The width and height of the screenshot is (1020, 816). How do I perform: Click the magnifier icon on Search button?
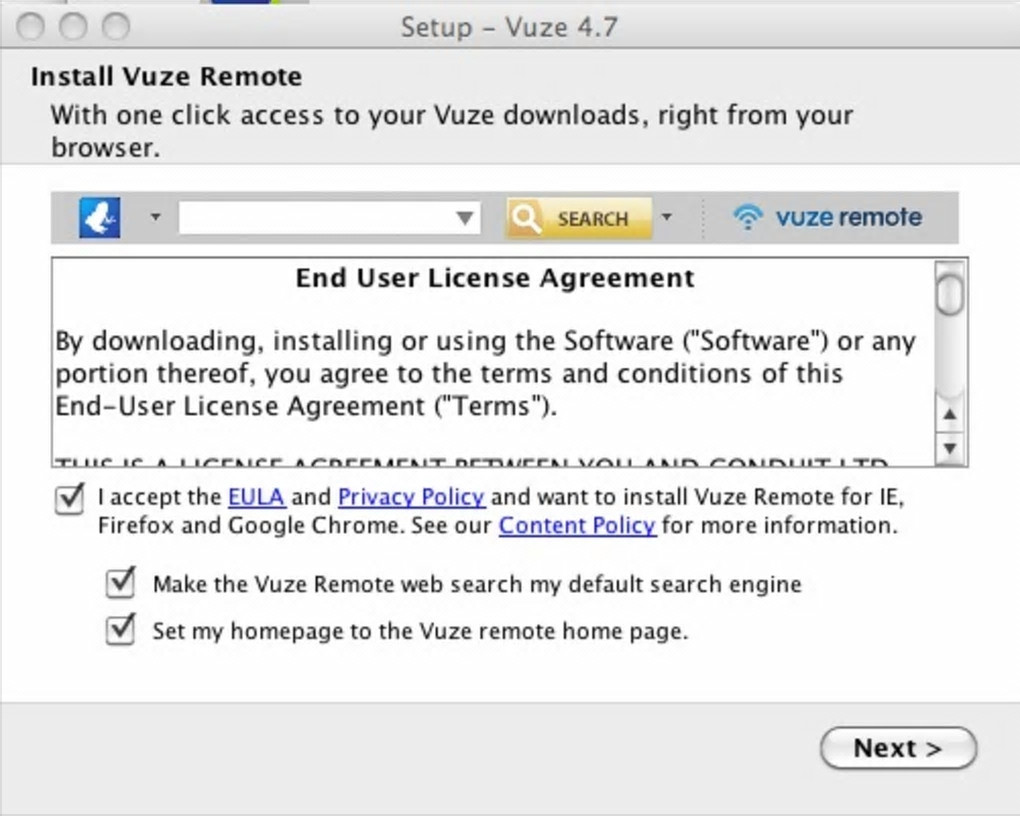[526, 217]
